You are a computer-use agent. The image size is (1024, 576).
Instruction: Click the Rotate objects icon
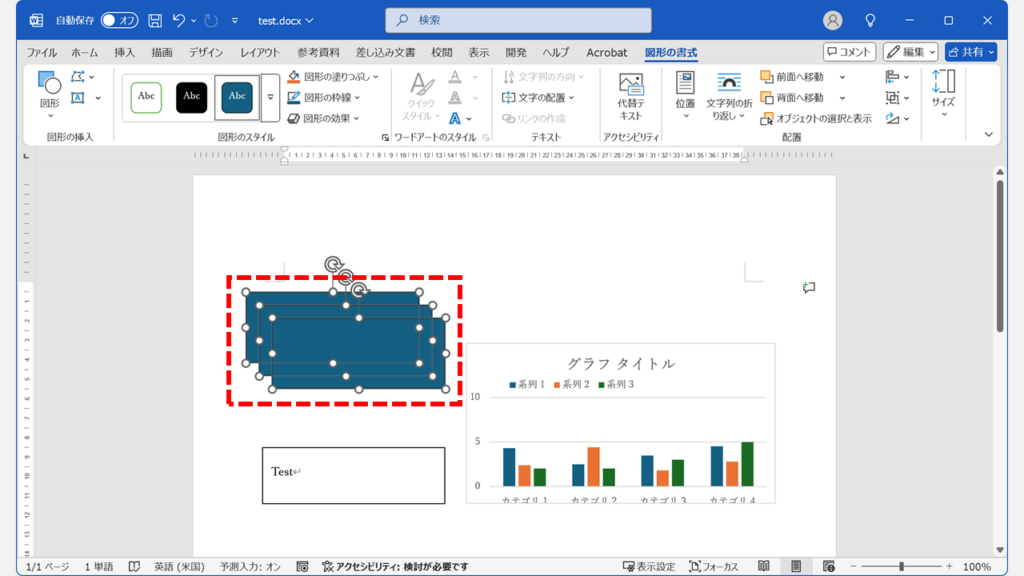pyautogui.click(x=893, y=118)
